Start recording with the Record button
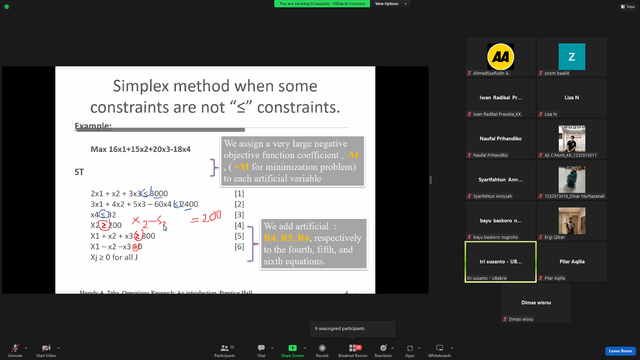The width and height of the screenshot is (640, 360). pos(322,350)
